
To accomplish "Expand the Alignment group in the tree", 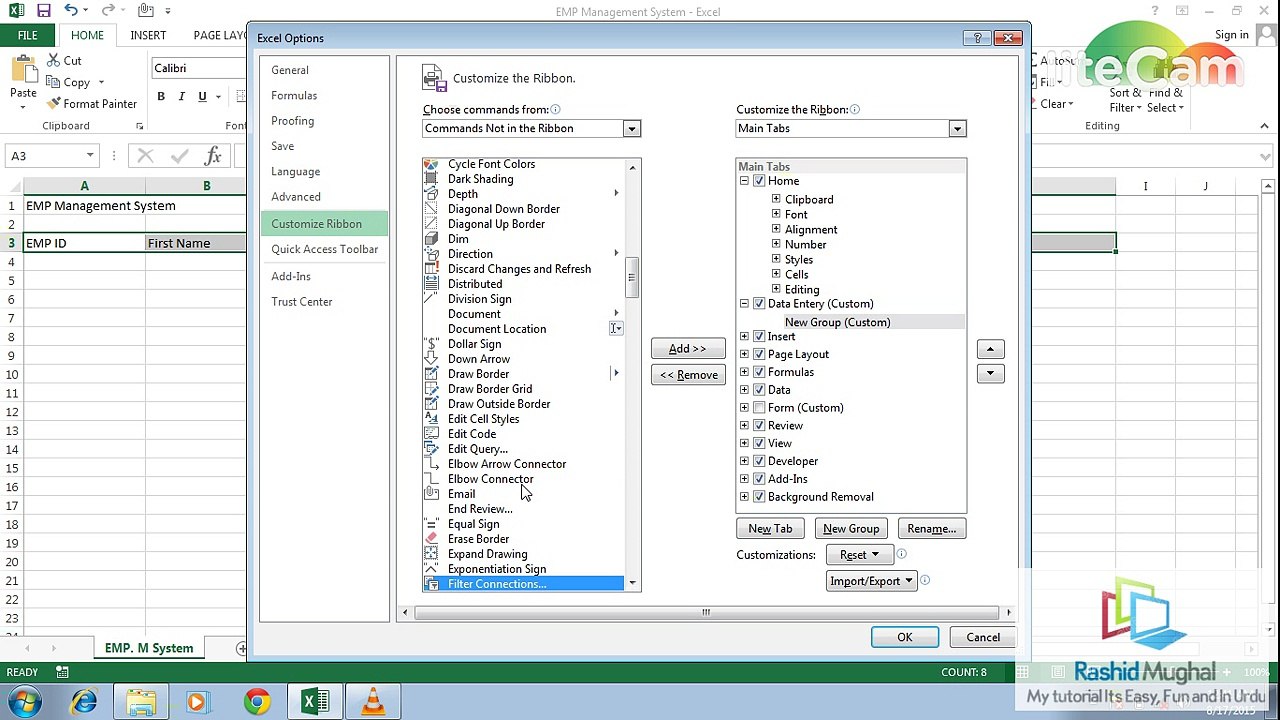I will pos(776,229).
